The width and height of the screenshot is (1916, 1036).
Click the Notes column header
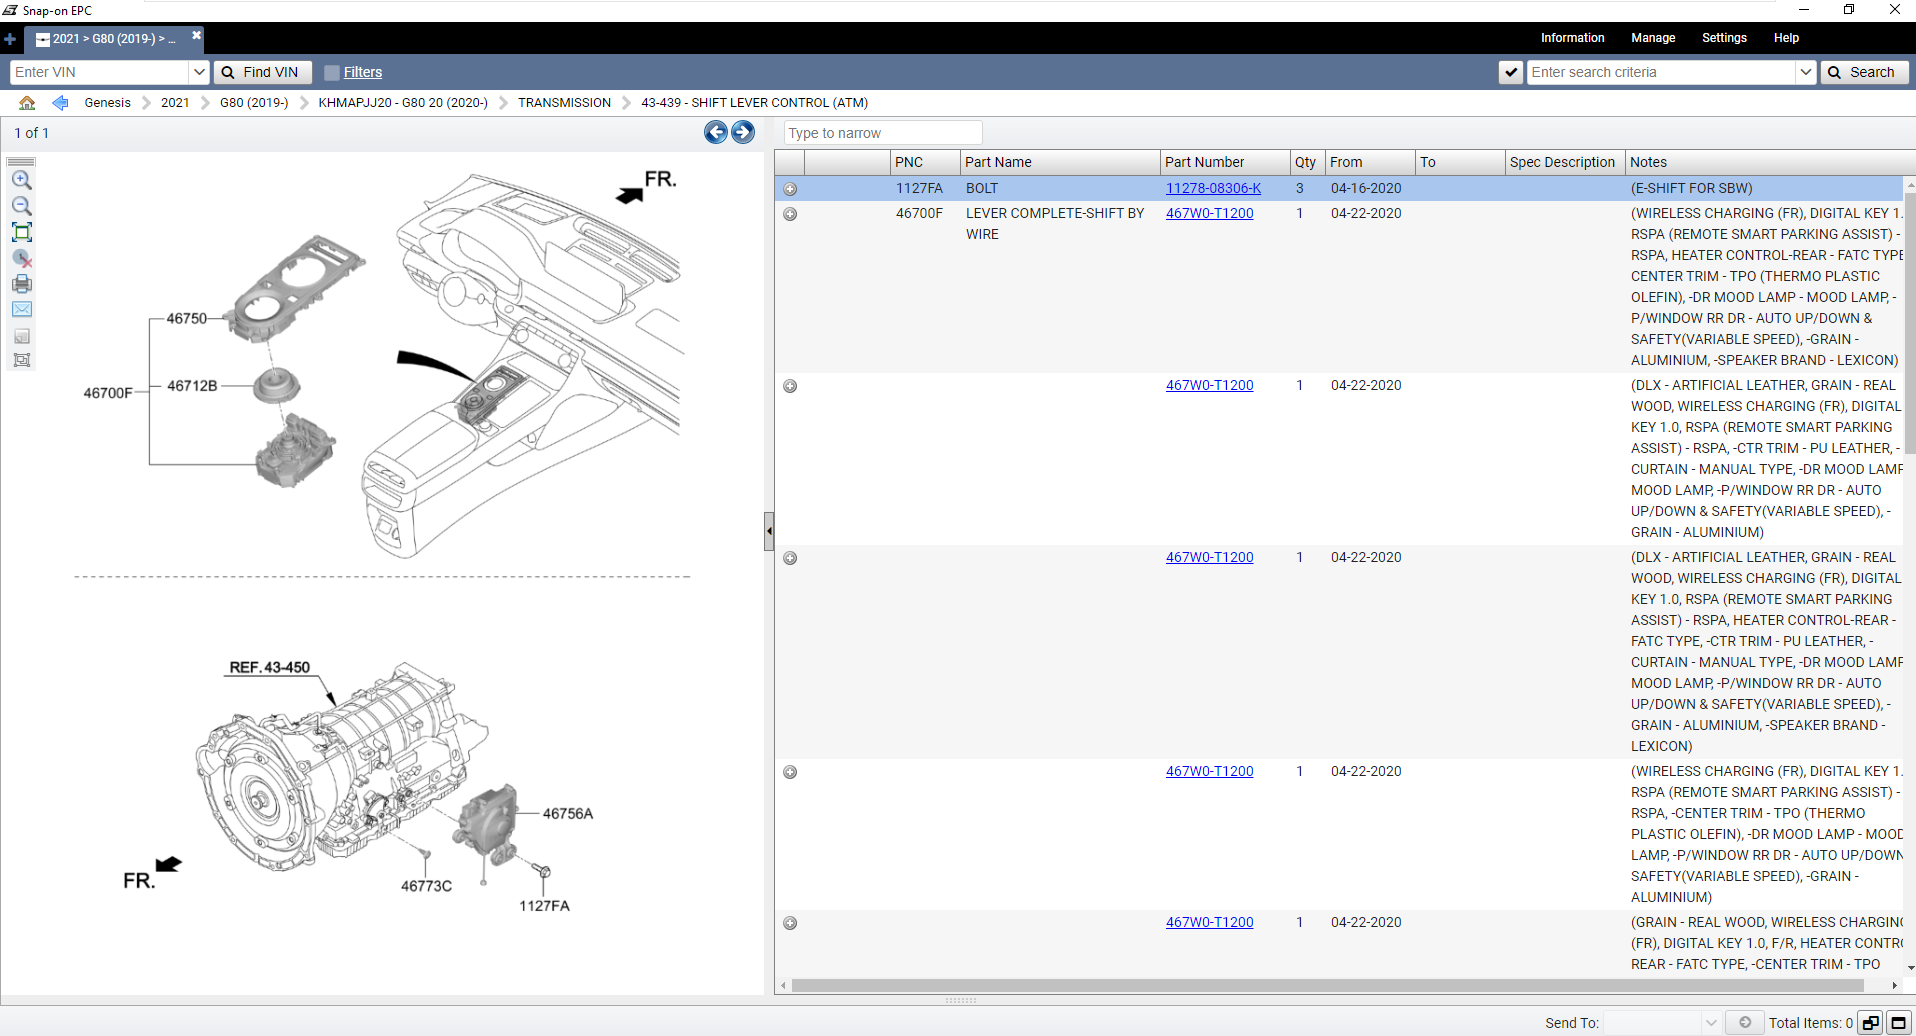1770,162
